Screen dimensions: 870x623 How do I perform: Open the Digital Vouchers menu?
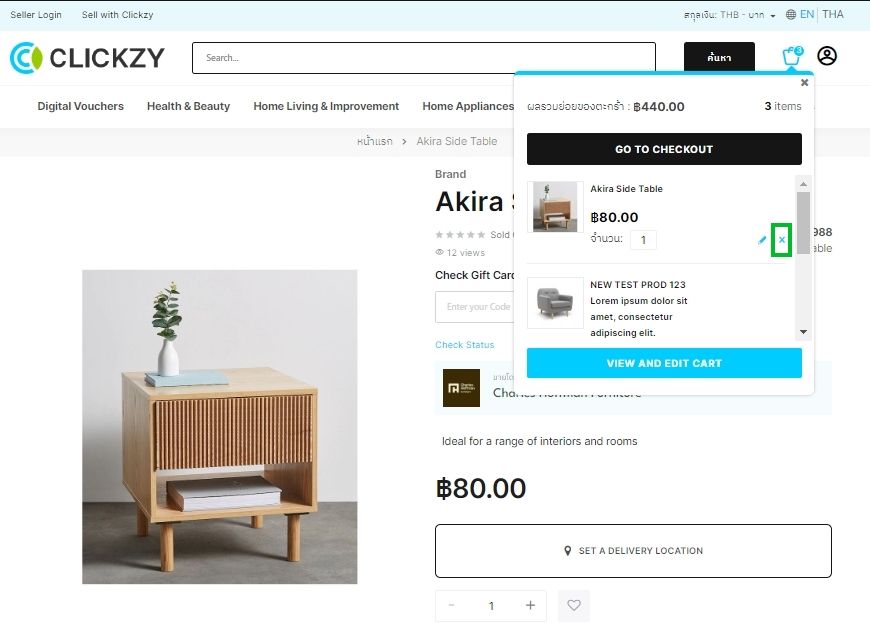click(x=80, y=106)
